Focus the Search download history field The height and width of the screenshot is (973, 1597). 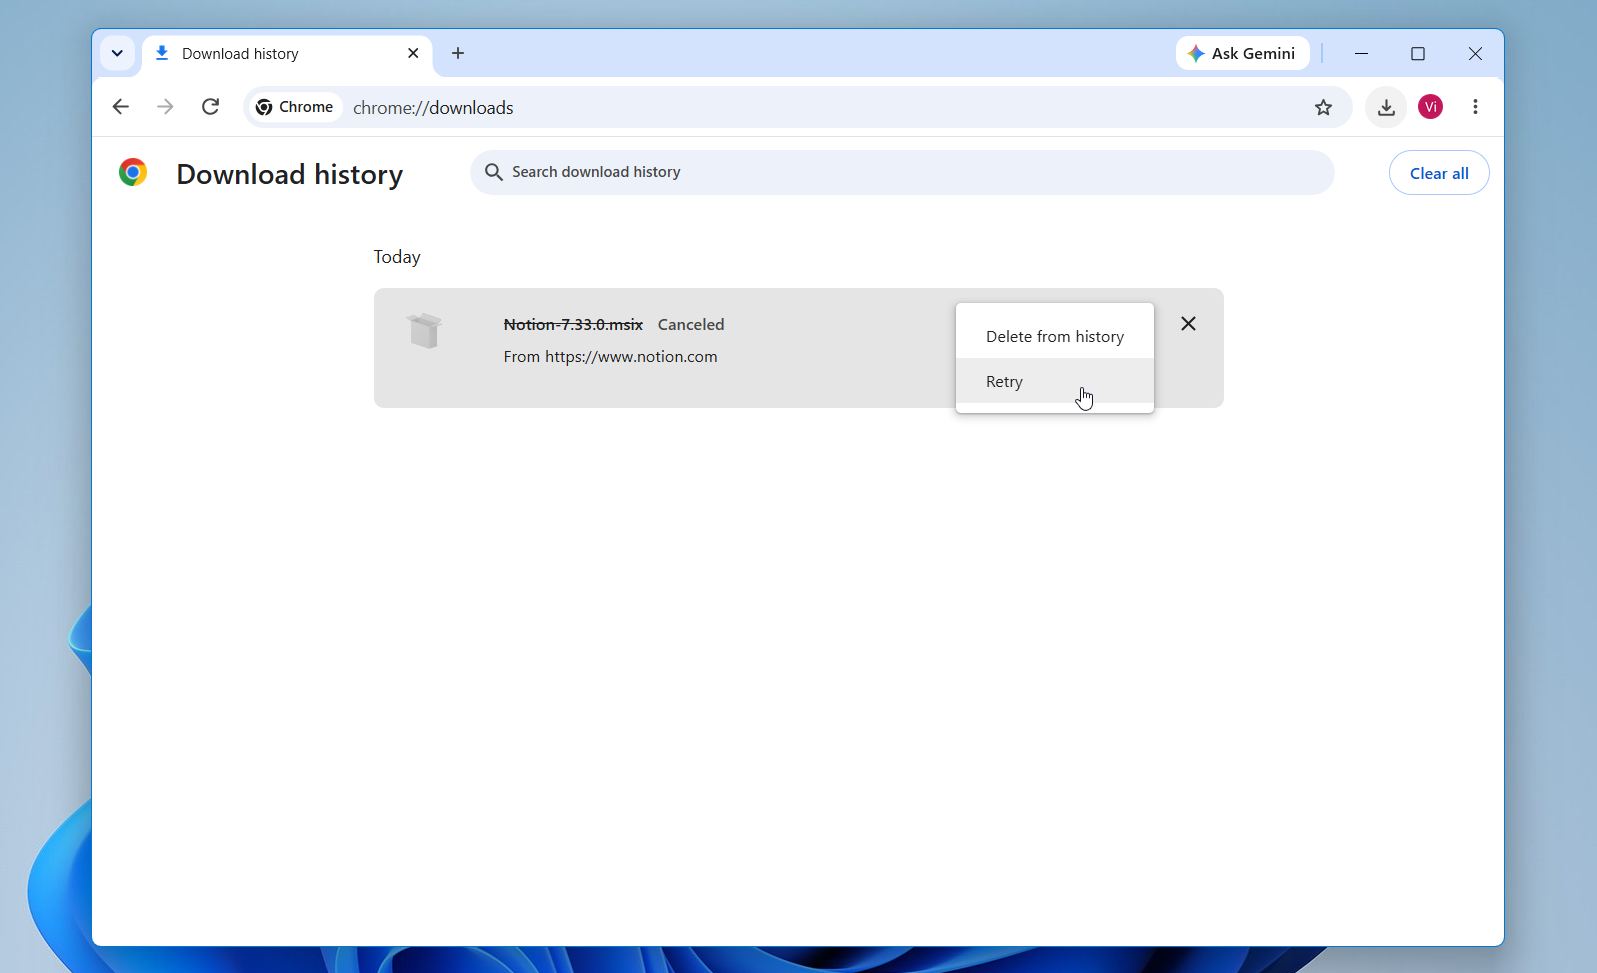pos(901,172)
